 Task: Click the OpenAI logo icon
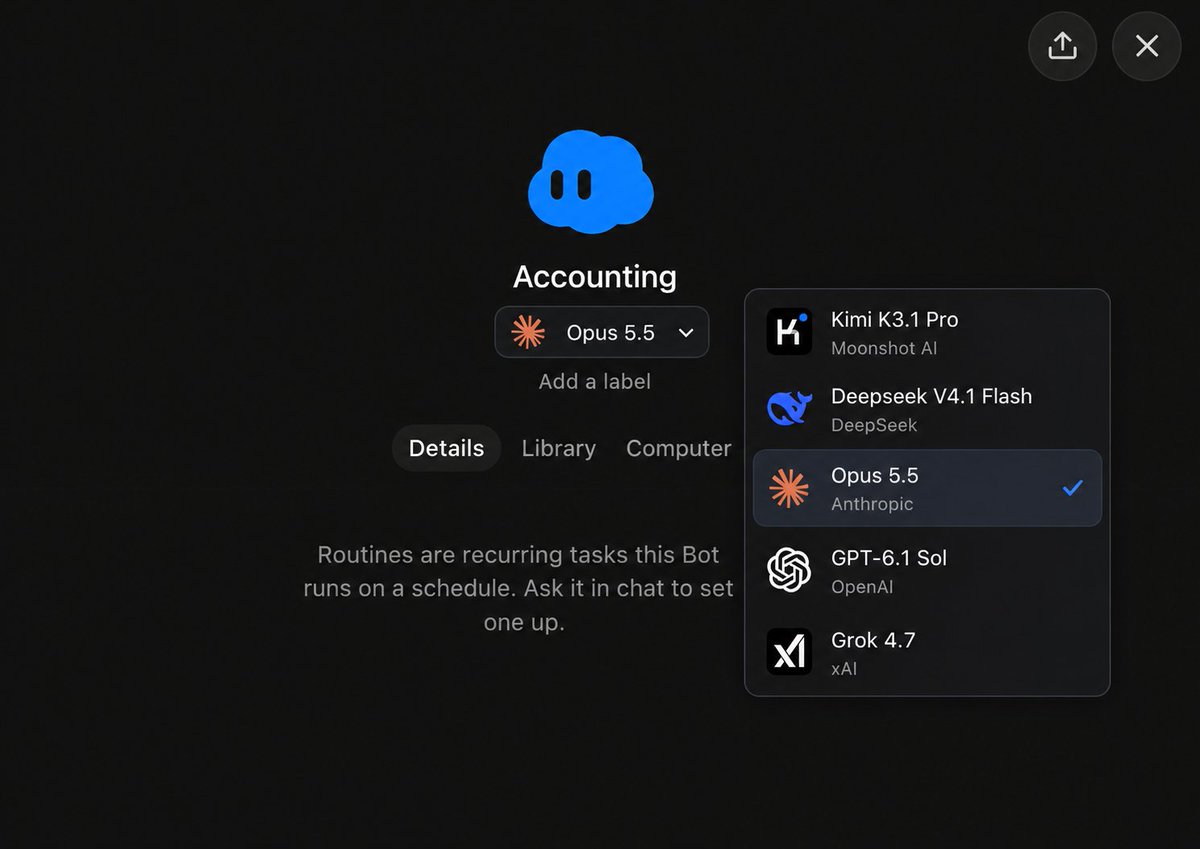pyautogui.click(x=789, y=570)
